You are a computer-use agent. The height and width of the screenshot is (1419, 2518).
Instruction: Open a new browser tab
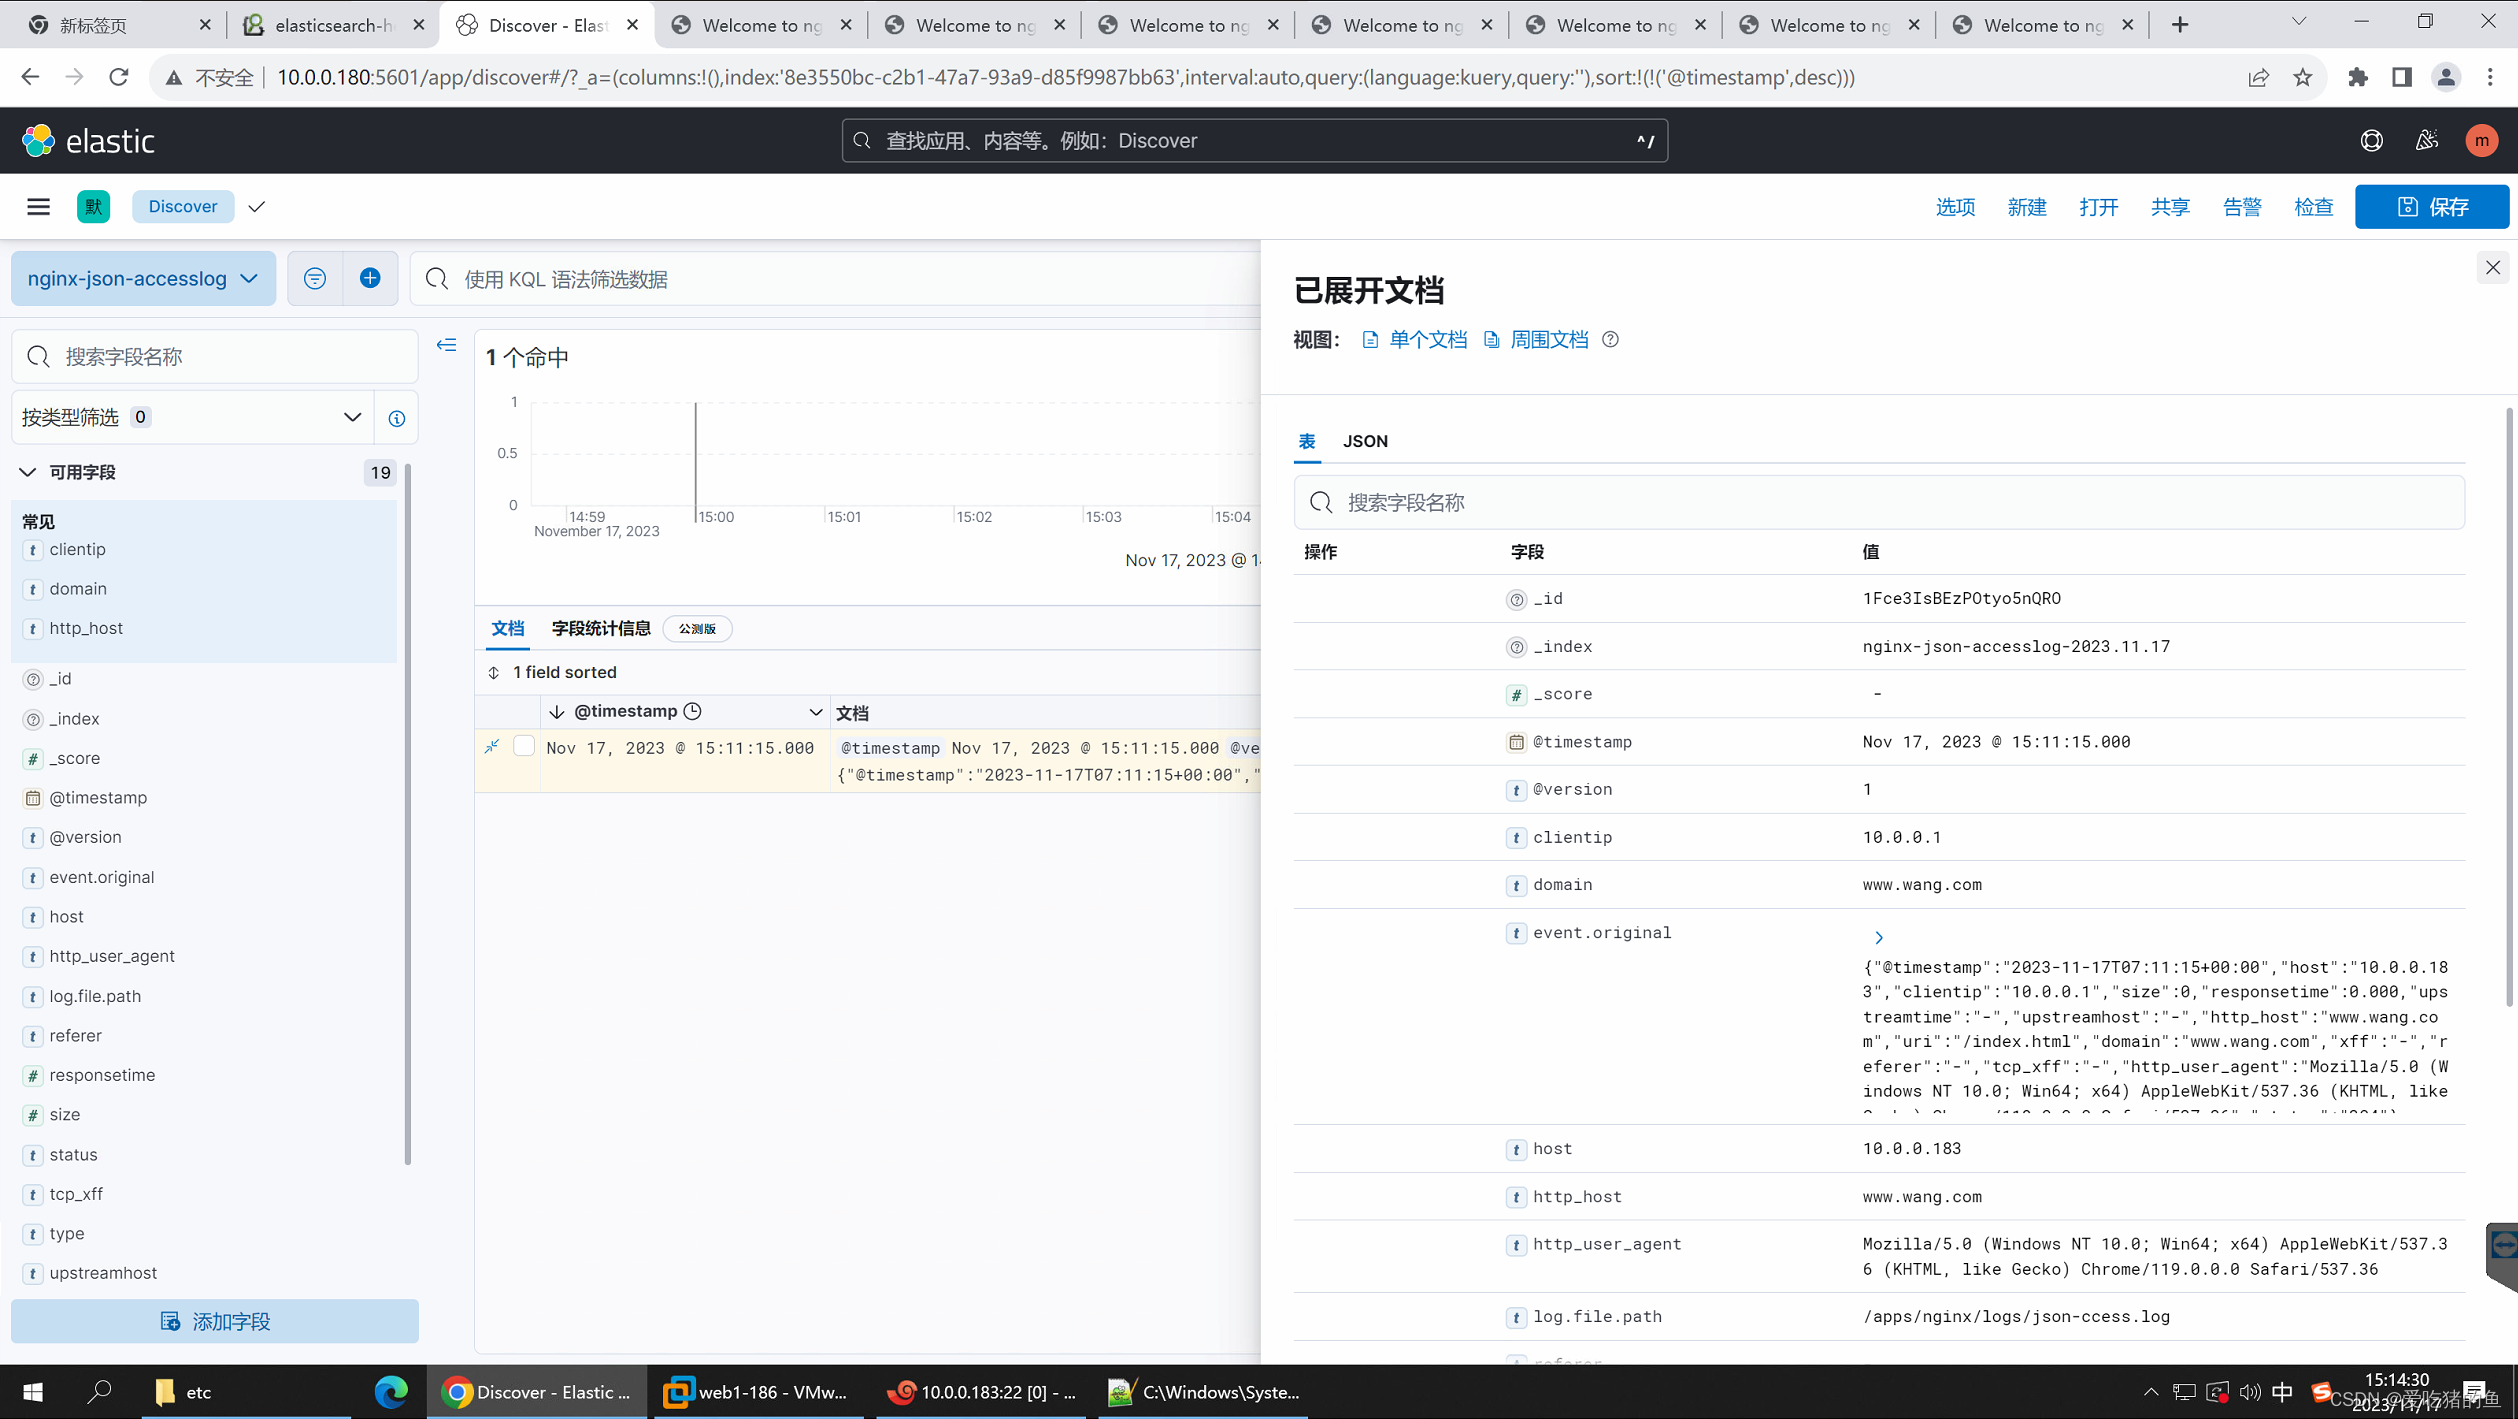tap(2180, 25)
